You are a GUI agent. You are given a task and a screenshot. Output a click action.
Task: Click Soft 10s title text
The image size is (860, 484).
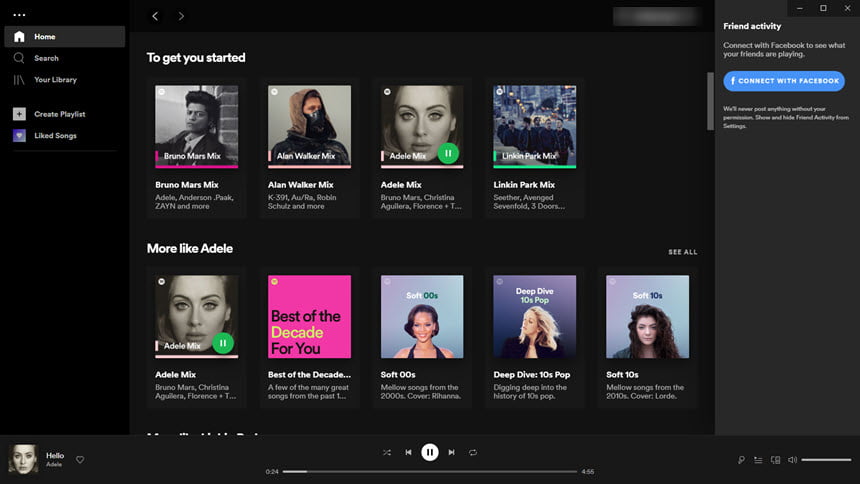pos(622,375)
